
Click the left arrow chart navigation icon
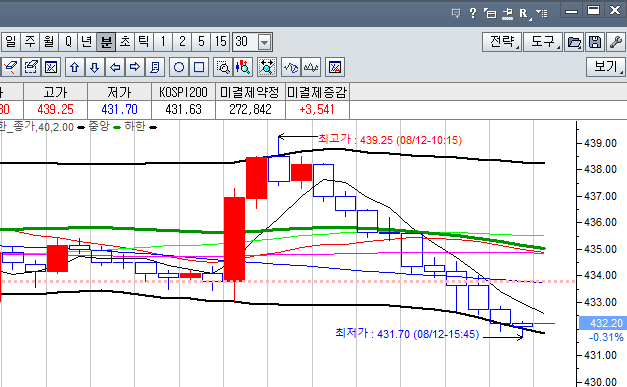pyautogui.click(x=115, y=67)
